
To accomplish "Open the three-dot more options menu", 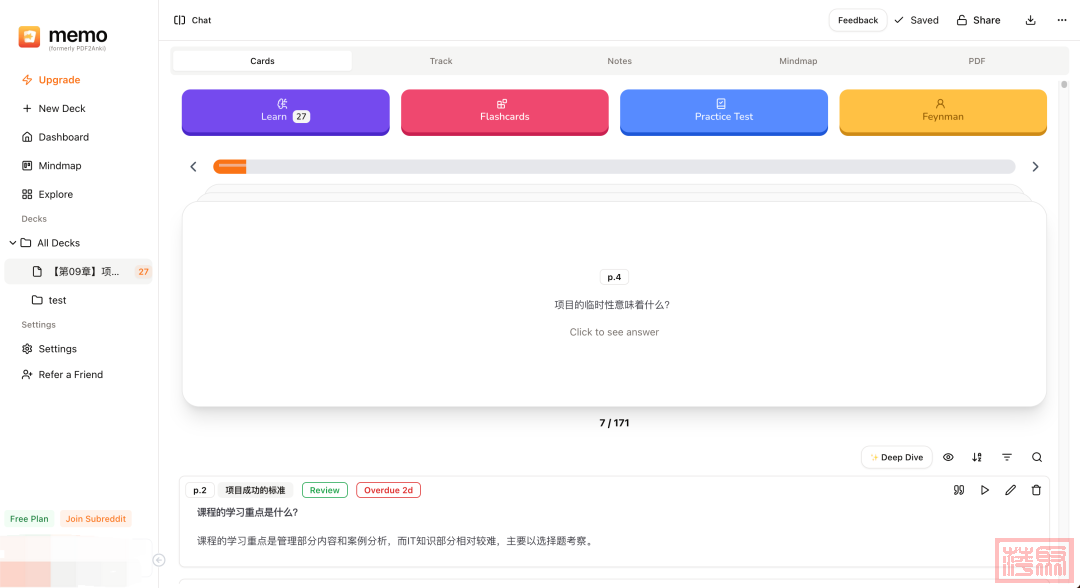I will click(x=1062, y=20).
